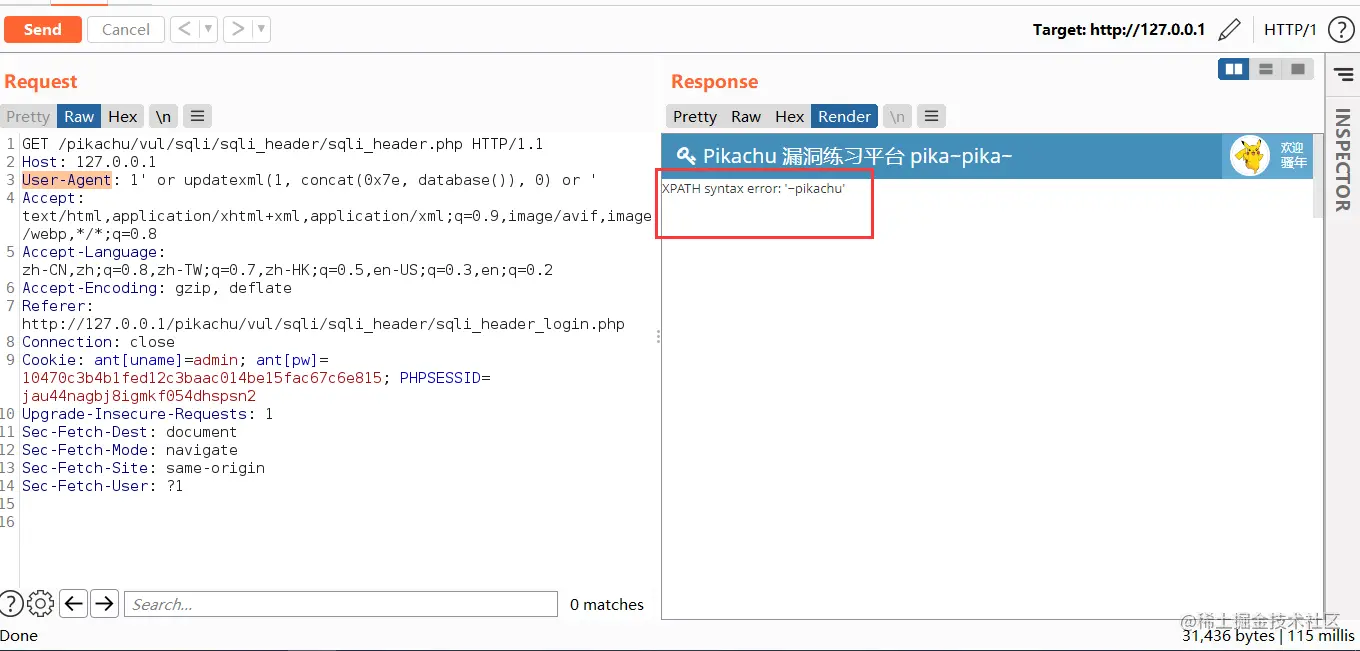Viewport: 1360px width, 651px height.
Task: Click the PHPSESSID cookie value
Action: pyautogui.click(x=139, y=396)
